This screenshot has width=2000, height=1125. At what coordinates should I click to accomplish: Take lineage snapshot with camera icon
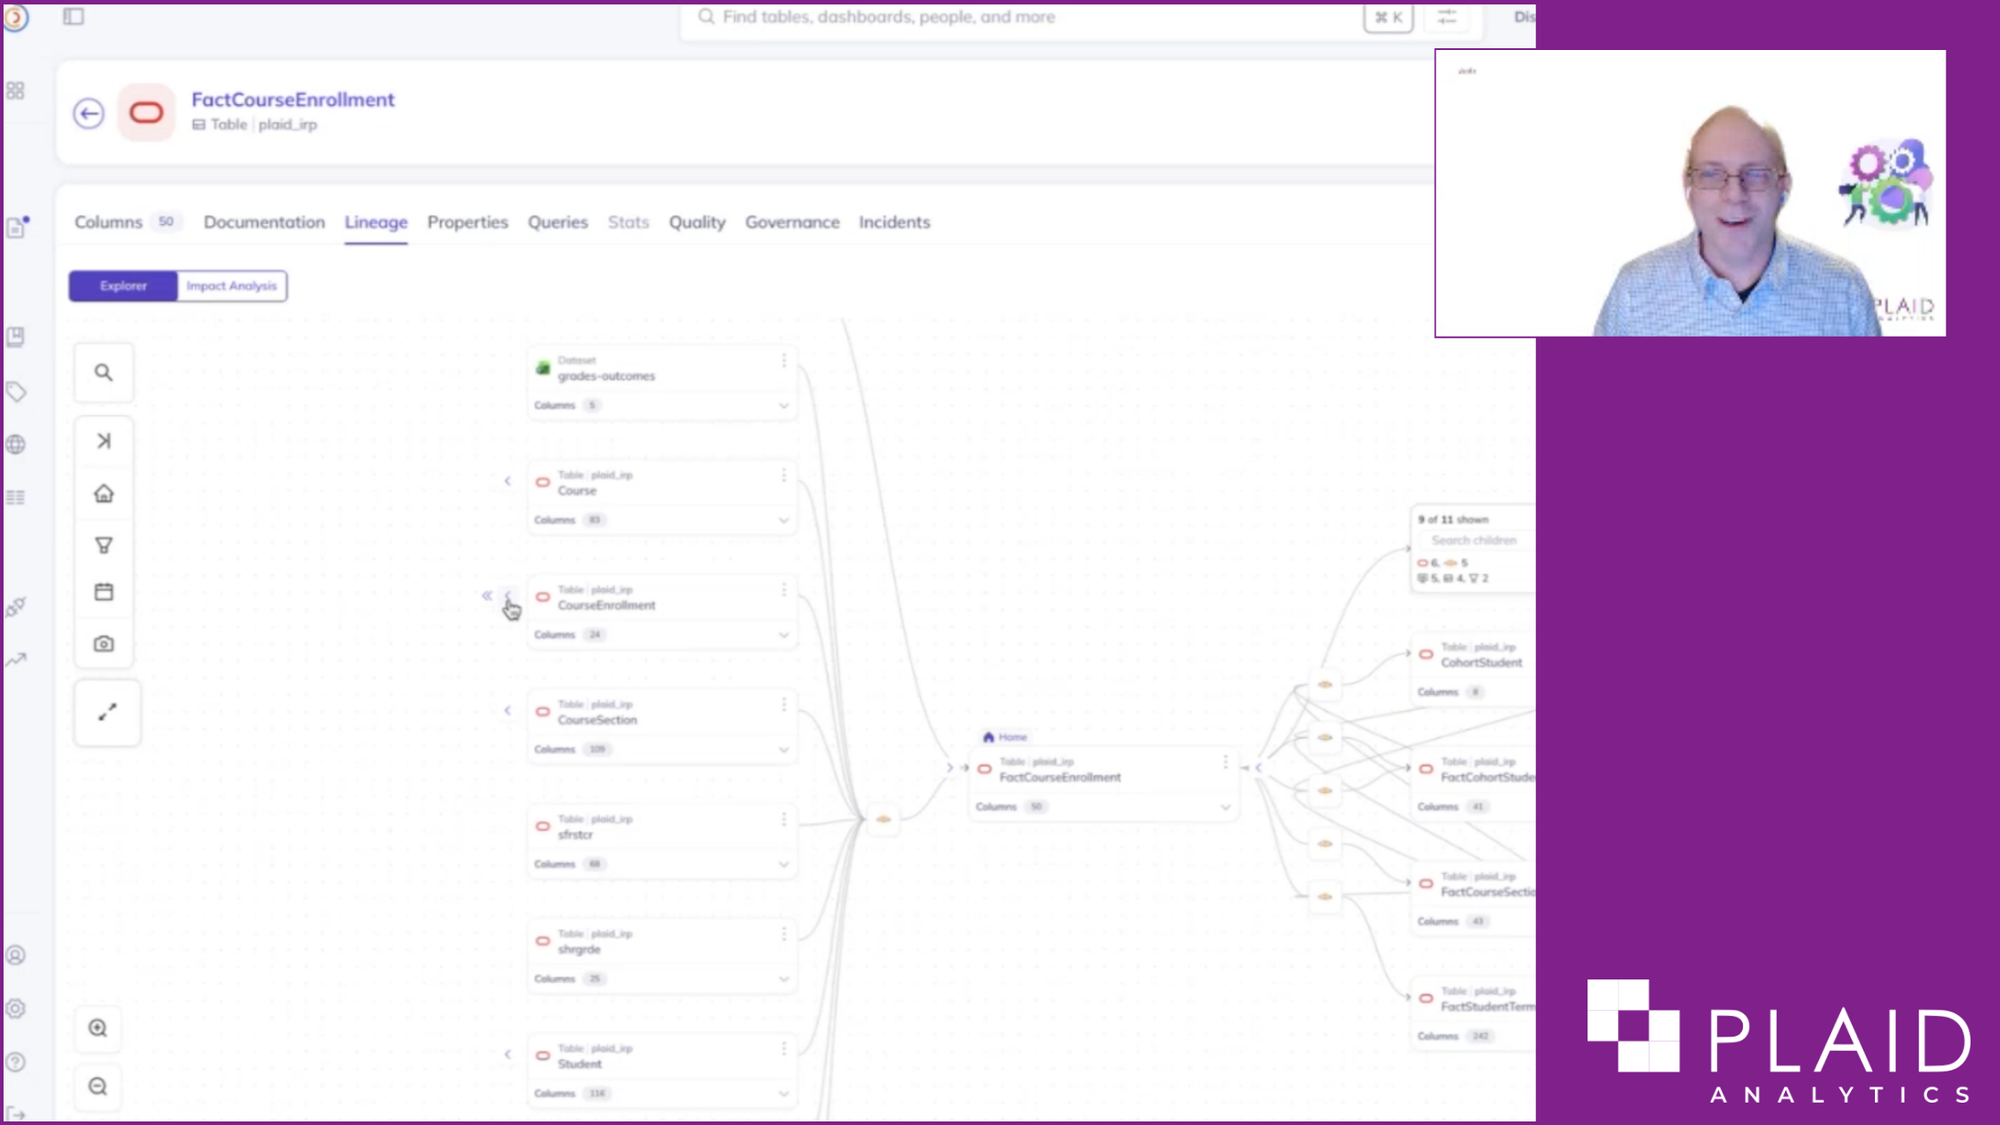point(103,644)
